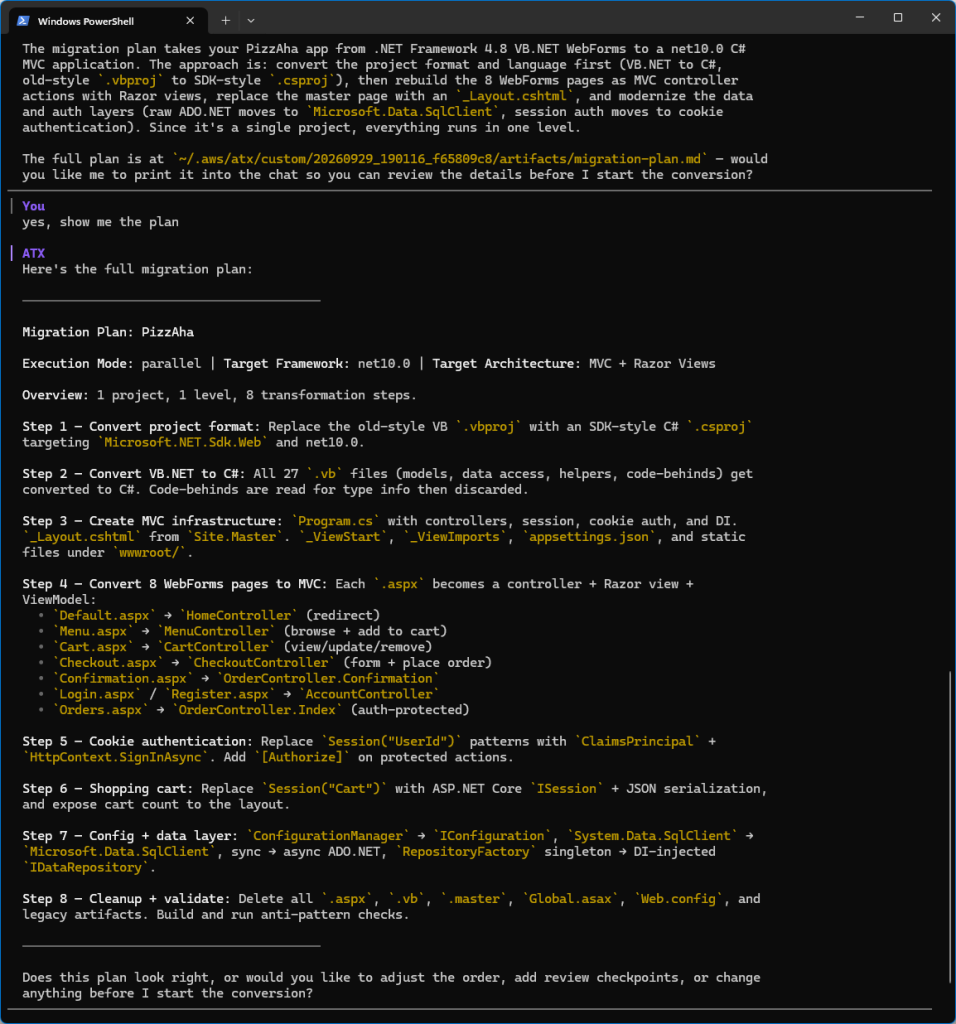
Task: Click the 'Execution Mode:' label
Action: 78,364
